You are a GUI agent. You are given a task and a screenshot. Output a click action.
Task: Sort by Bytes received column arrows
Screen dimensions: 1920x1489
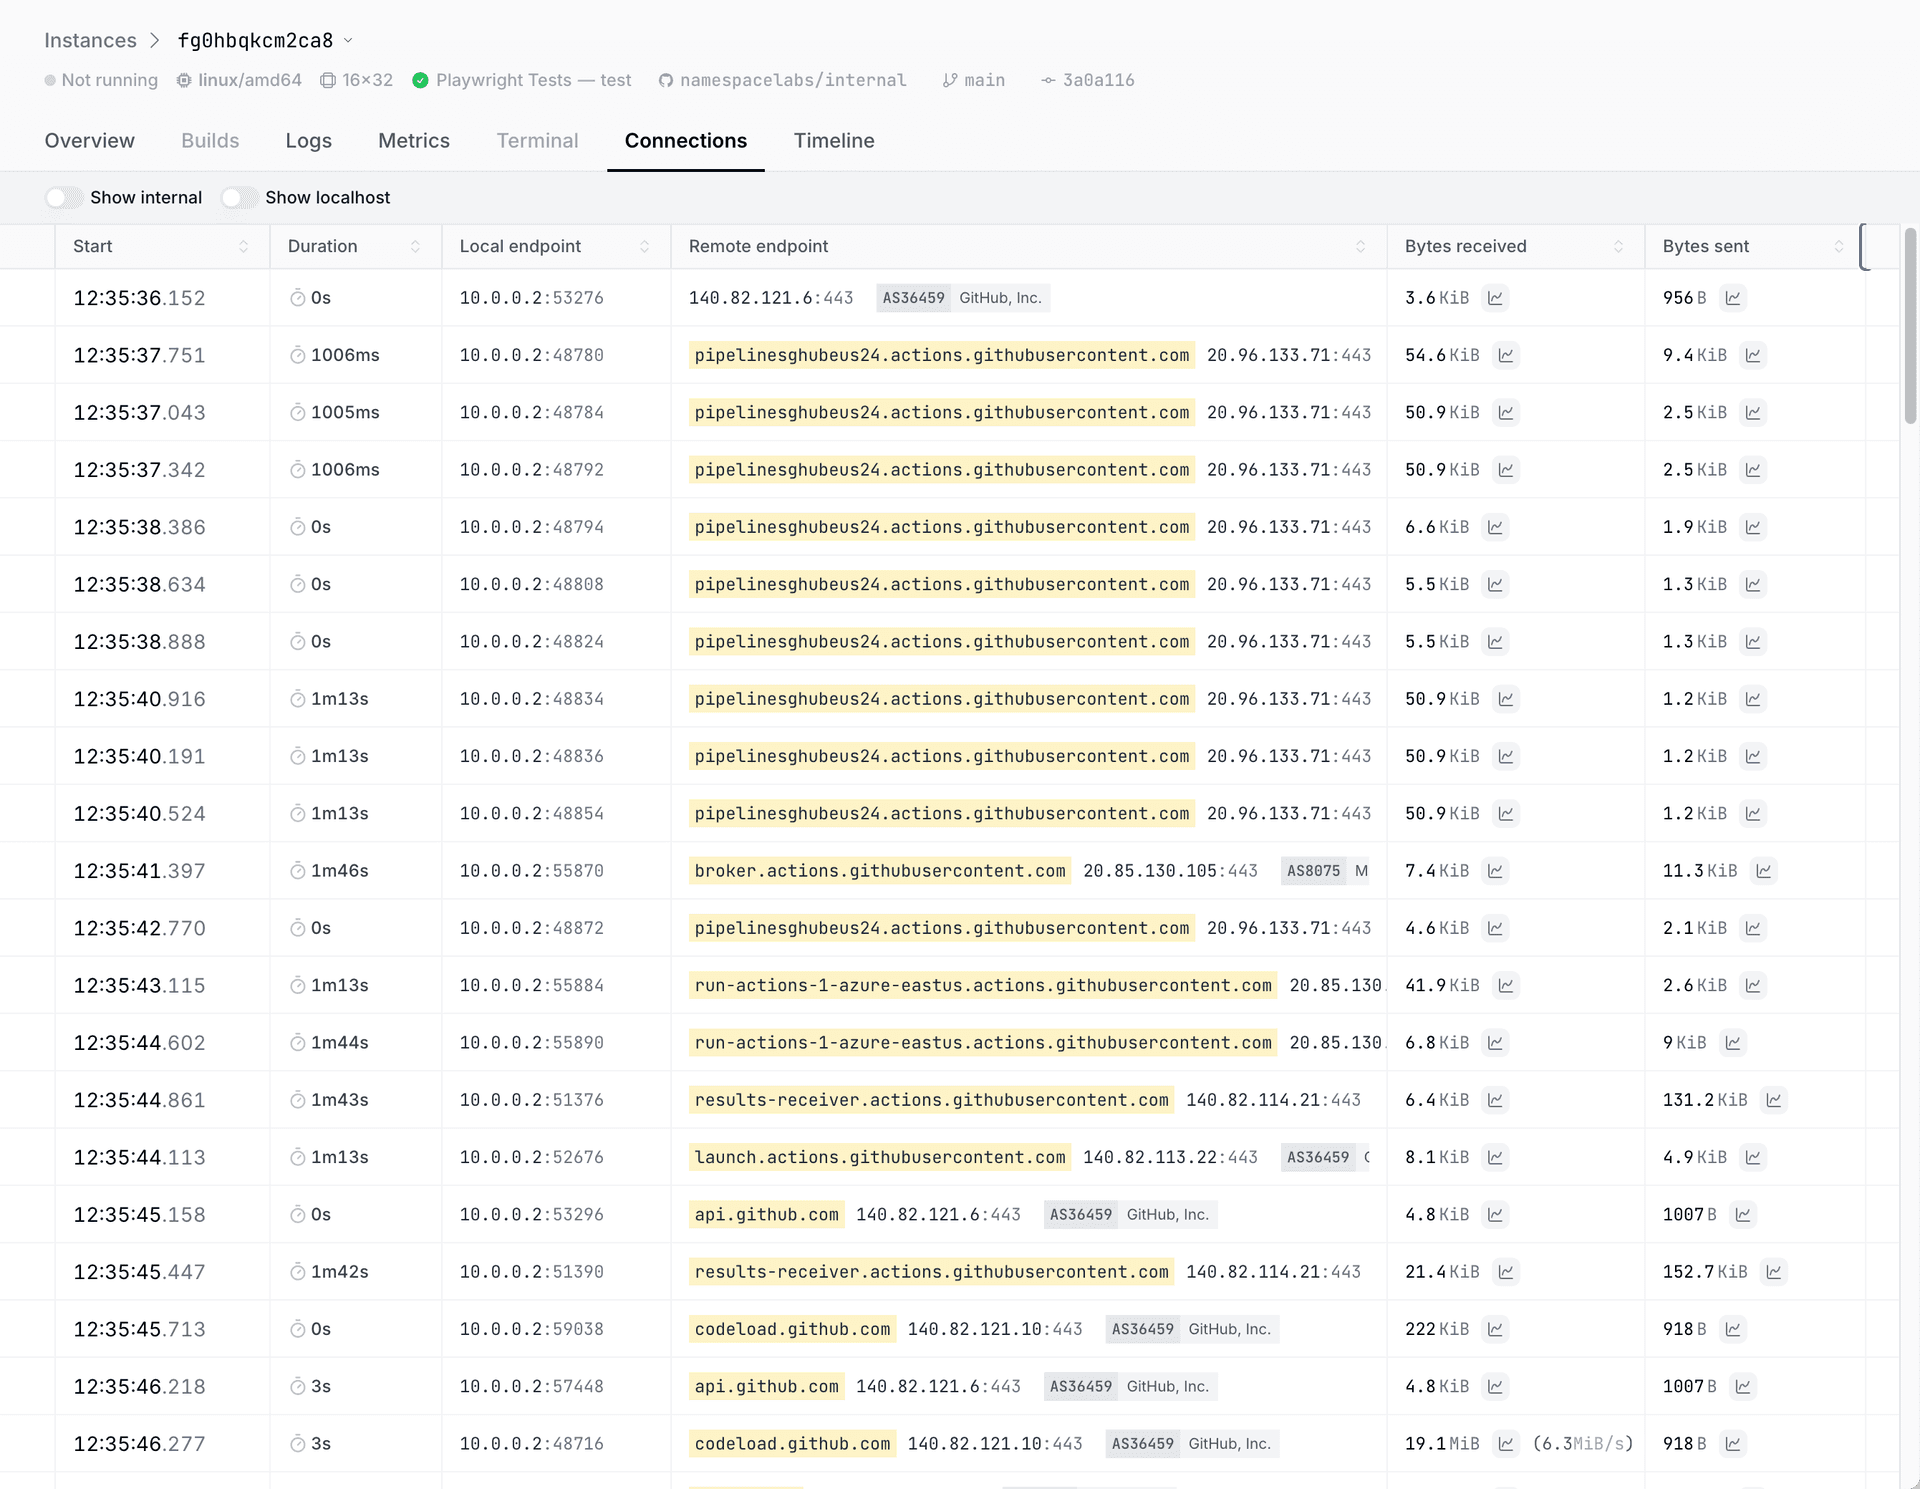pos(1618,247)
